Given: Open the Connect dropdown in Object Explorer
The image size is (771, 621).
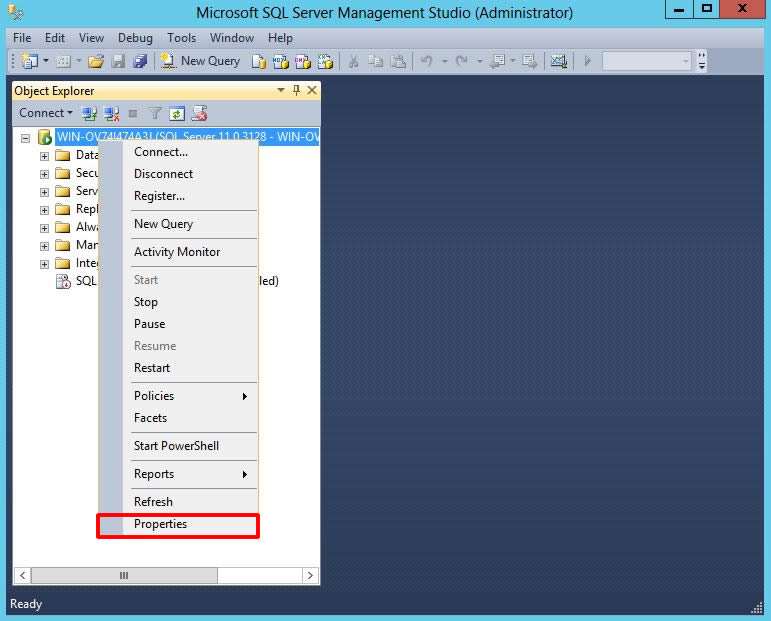Looking at the screenshot, I should point(46,113).
